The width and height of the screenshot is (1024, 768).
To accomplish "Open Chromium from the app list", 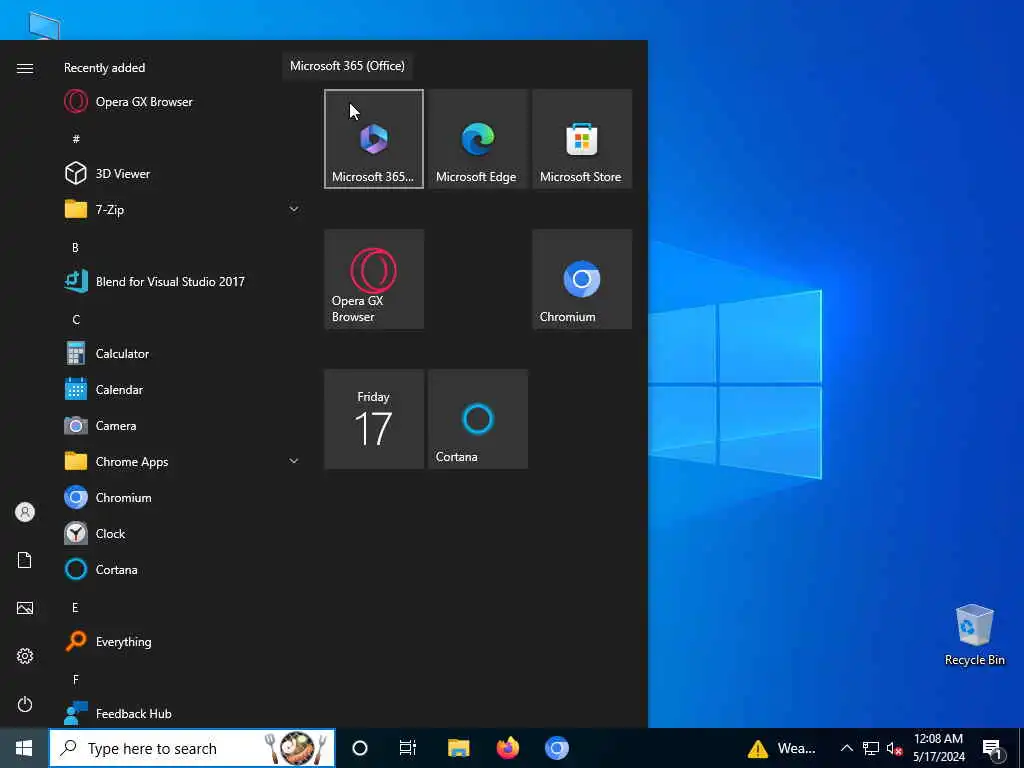I will pos(181,498).
